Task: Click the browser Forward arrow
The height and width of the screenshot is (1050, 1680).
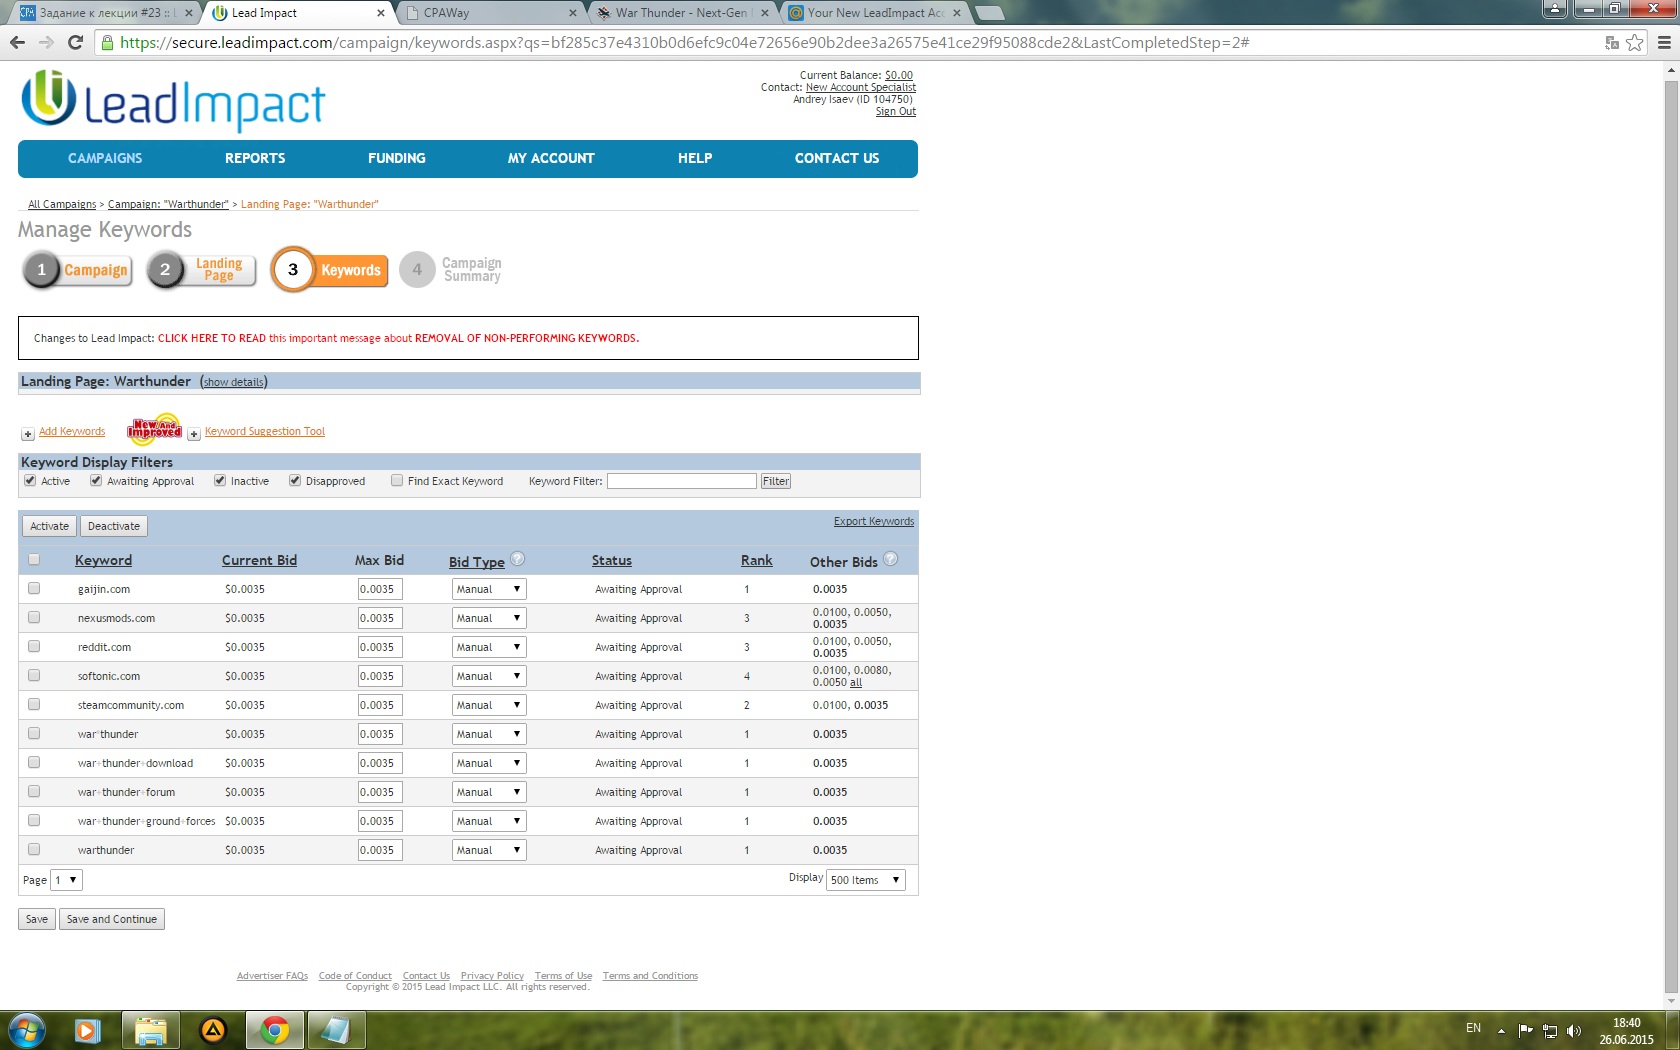Action: [46, 42]
